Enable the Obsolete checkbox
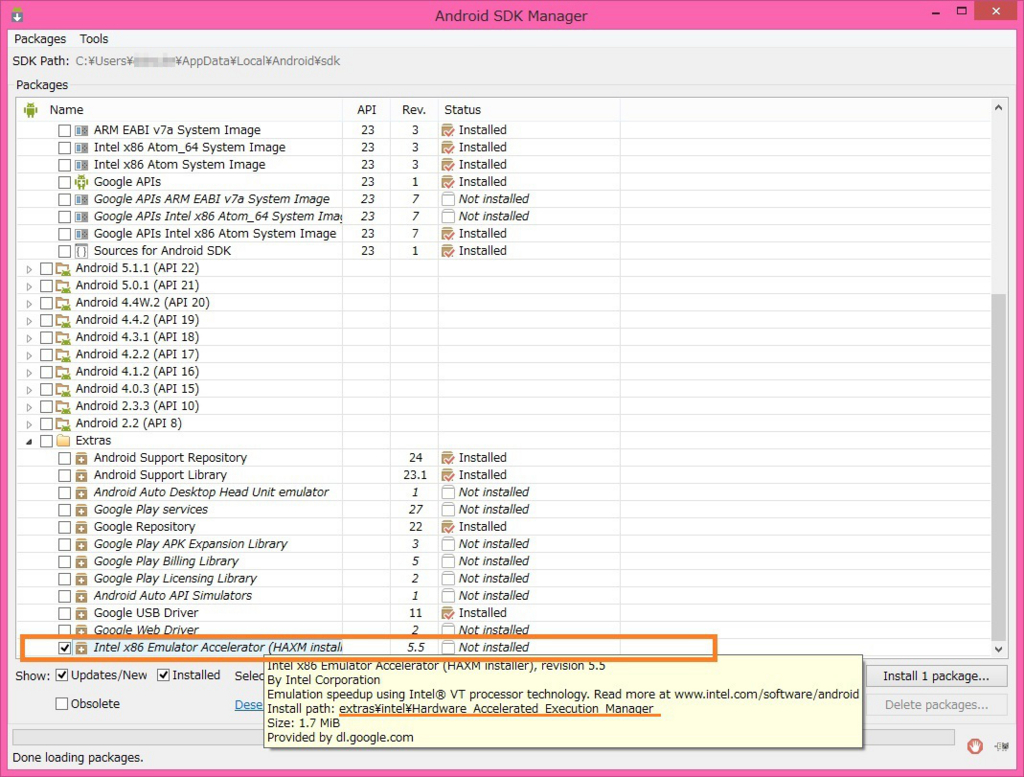 62,704
